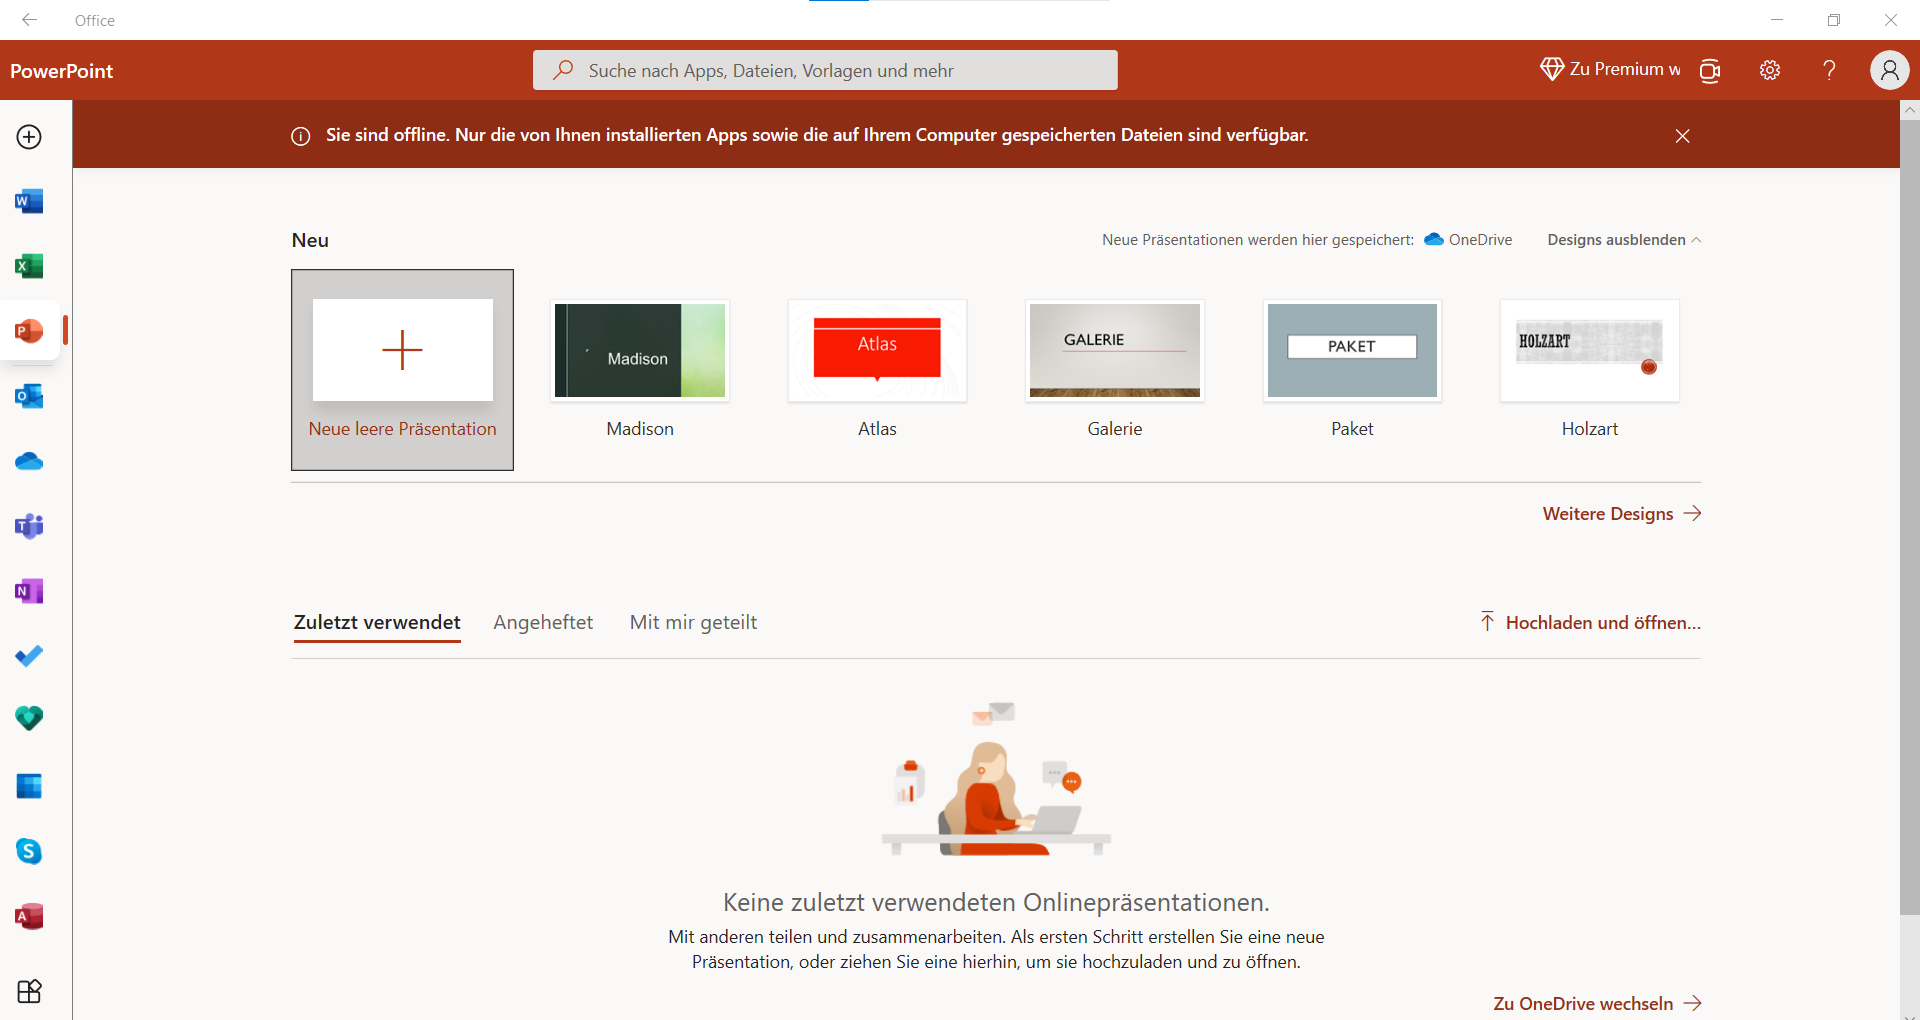Viewport: 1920px width, 1020px height.
Task: Click the PowerPoint title in header
Action: click(x=61, y=71)
